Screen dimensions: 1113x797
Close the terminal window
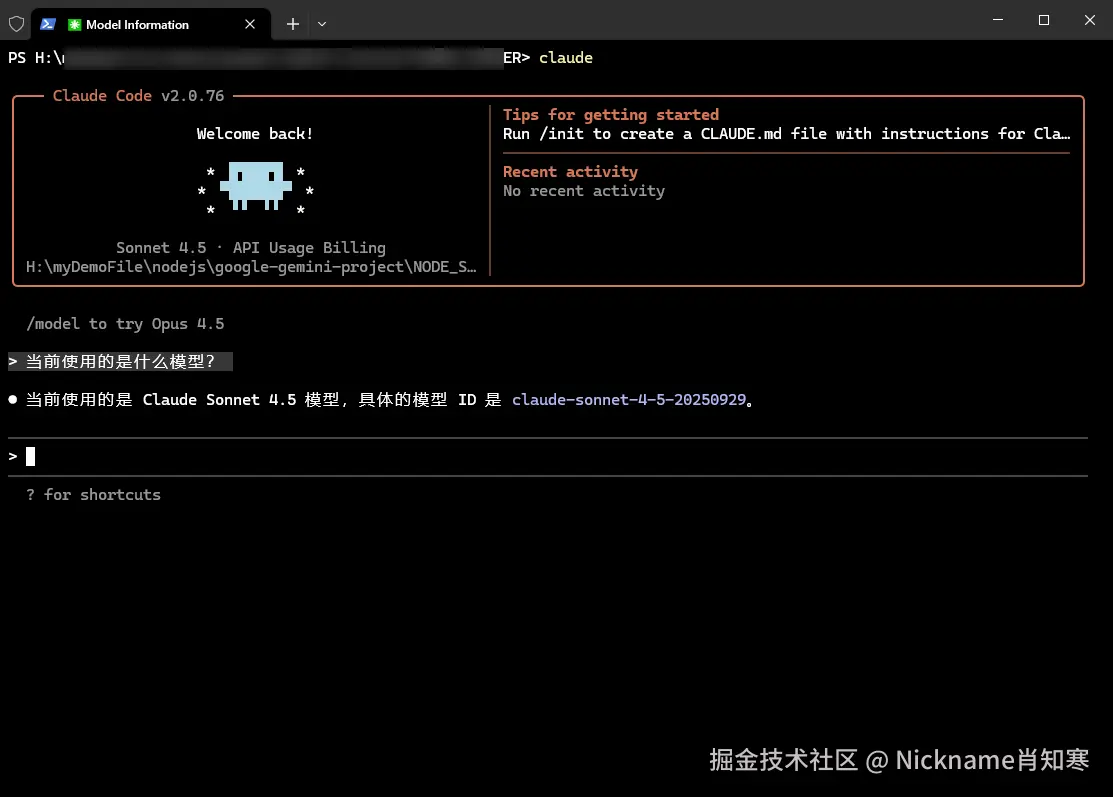(x=1090, y=20)
